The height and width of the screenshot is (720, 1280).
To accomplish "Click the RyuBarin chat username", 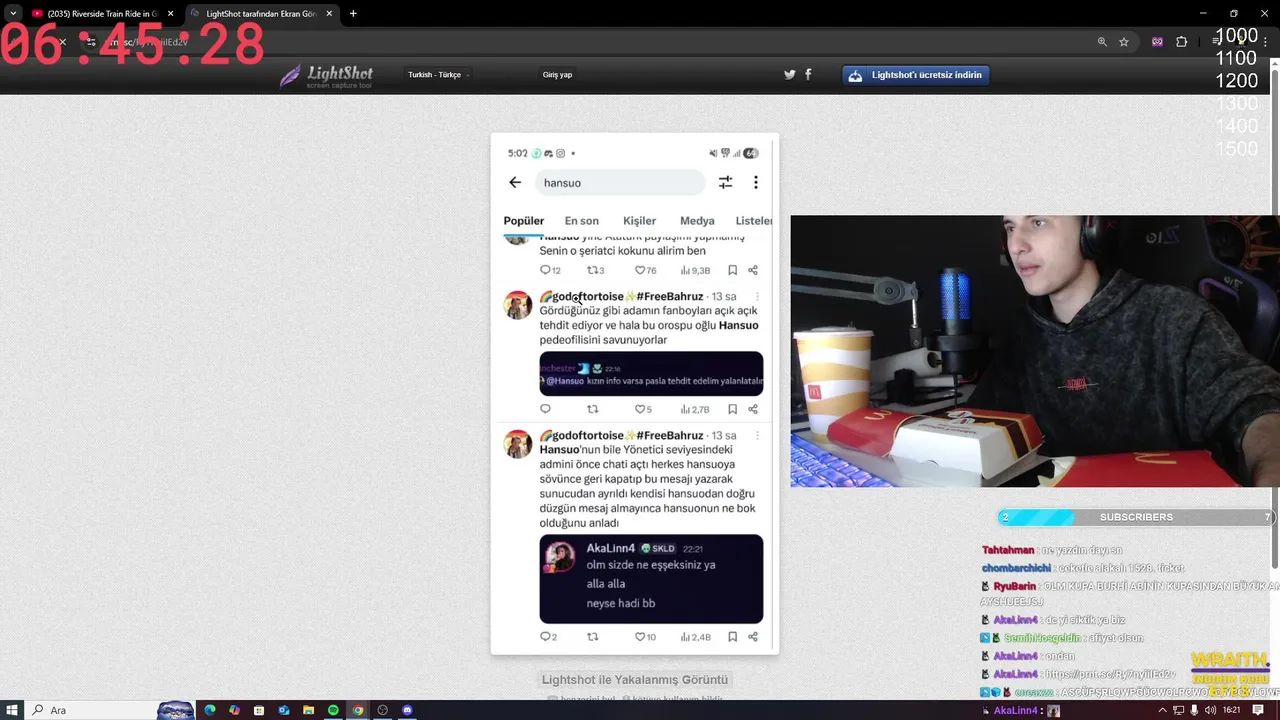I will pos(1015,586).
